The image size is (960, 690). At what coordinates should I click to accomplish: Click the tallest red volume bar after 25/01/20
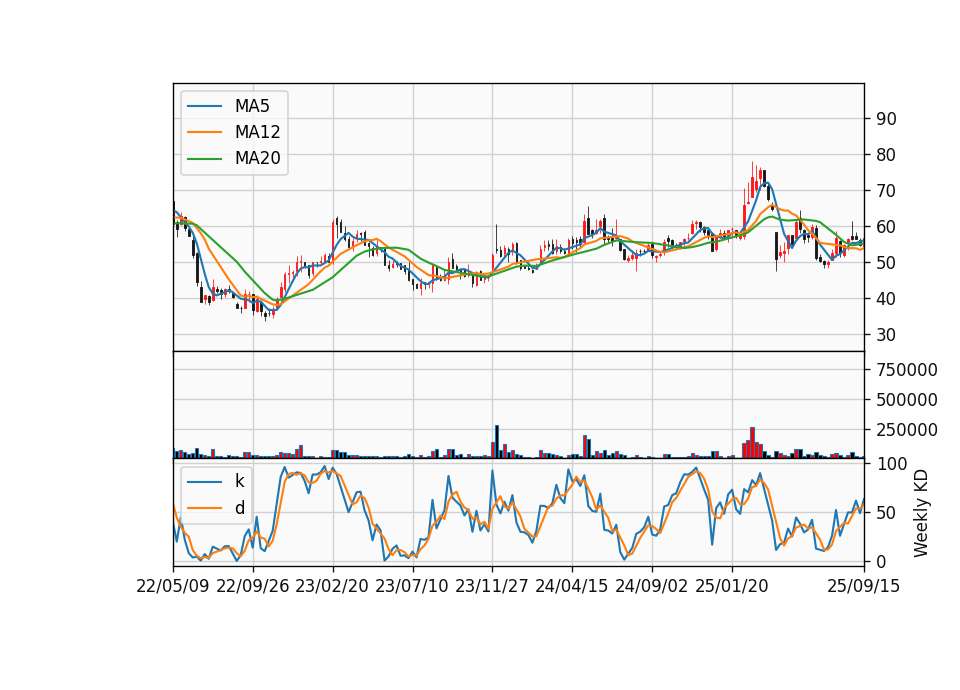(752, 443)
